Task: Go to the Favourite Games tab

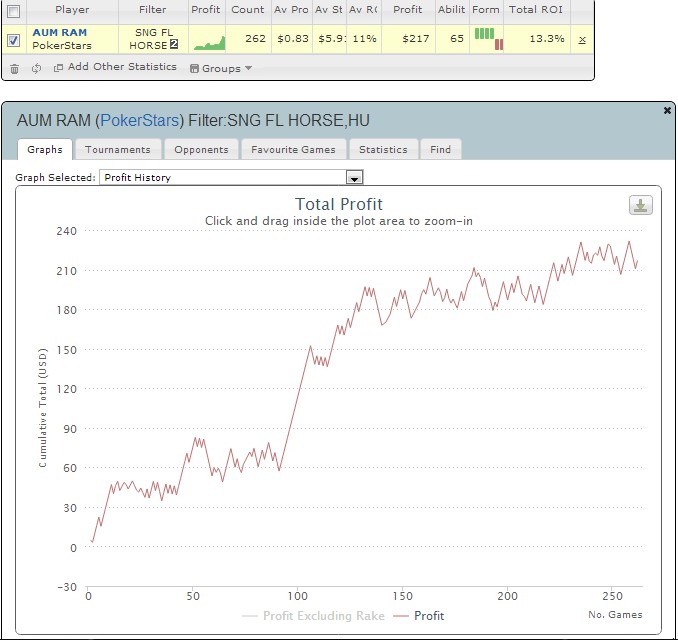Action: click(x=293, y=149)
